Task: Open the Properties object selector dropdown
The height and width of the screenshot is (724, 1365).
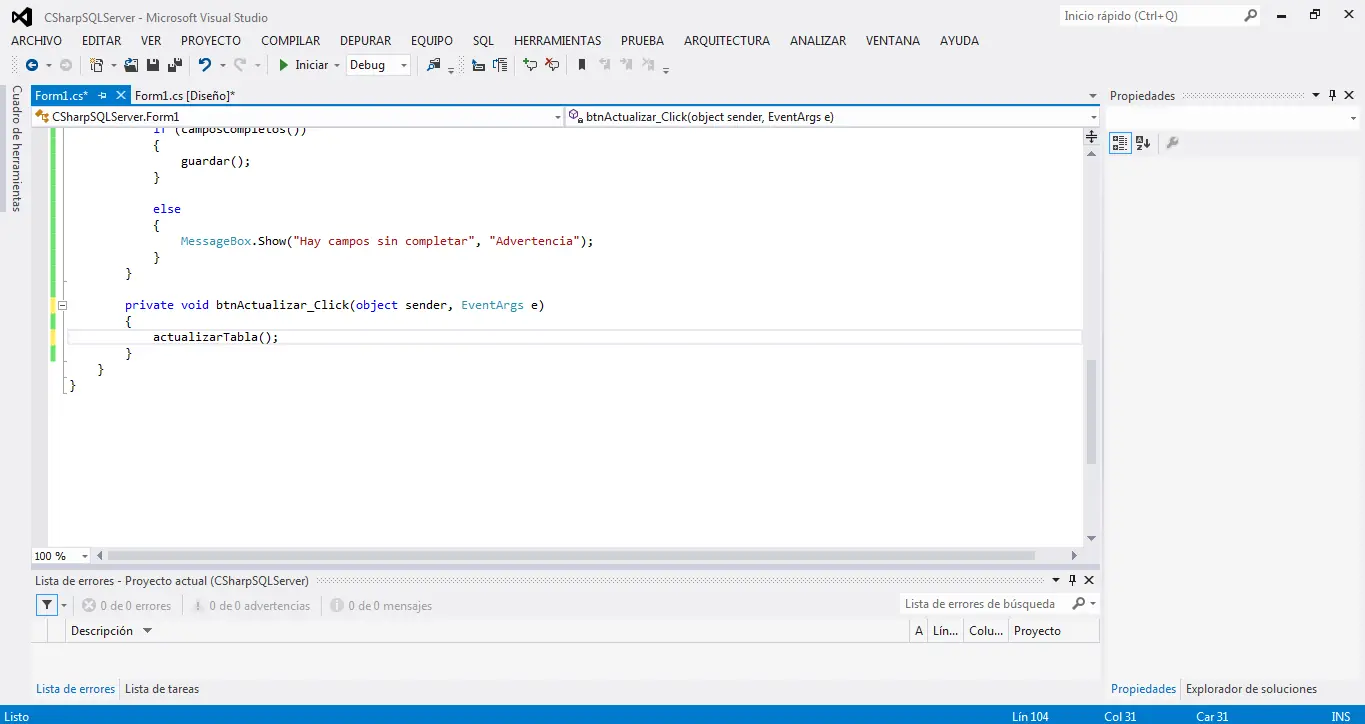Action: pos(1353,118)
